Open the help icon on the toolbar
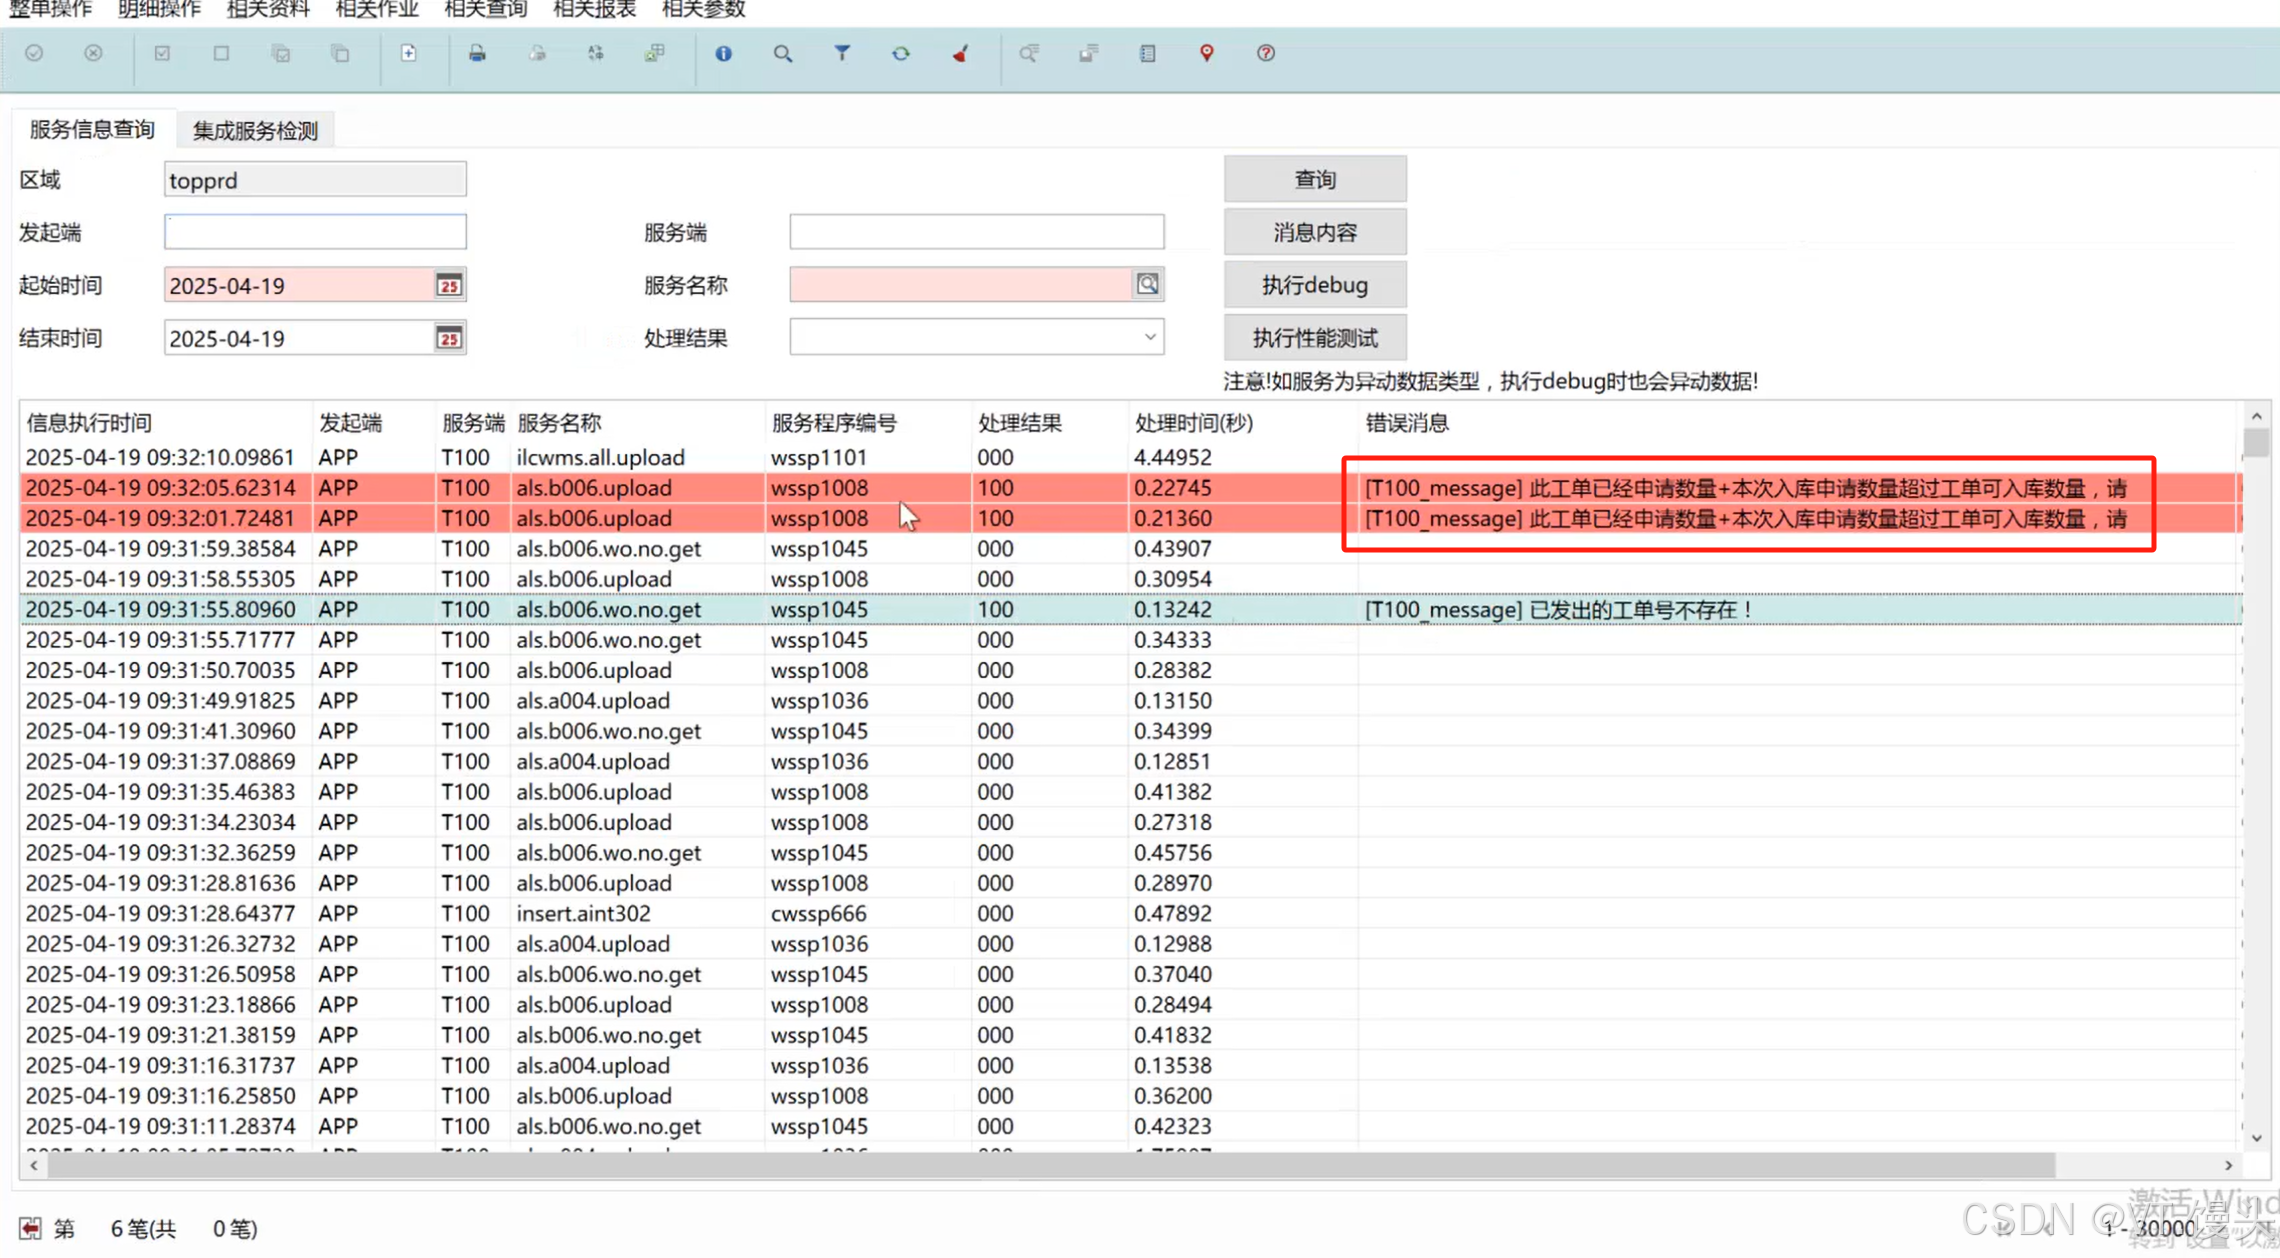Viewport: 2280px width, 1258px height. tap(1265, 54)
